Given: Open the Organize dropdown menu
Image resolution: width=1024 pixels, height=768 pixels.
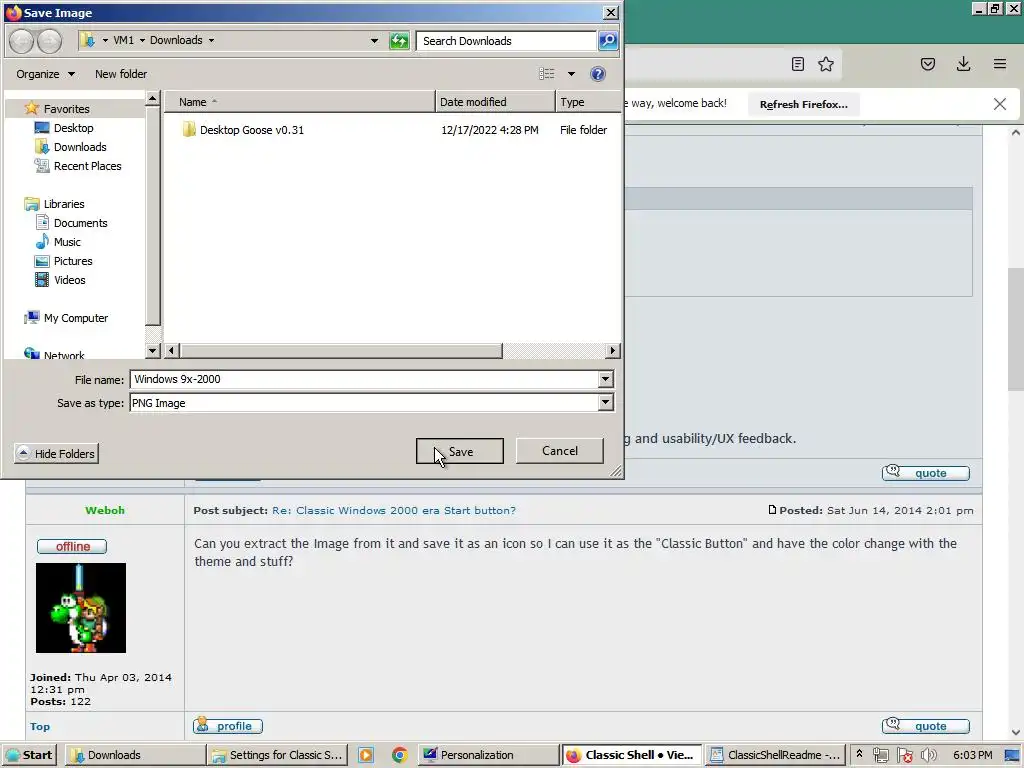Looking at the screenshot, I should [x=45, y=74].
